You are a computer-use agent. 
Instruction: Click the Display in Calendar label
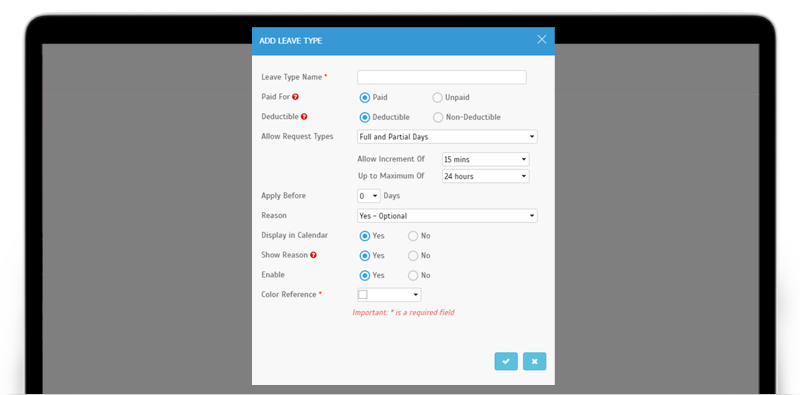point(294,235)
